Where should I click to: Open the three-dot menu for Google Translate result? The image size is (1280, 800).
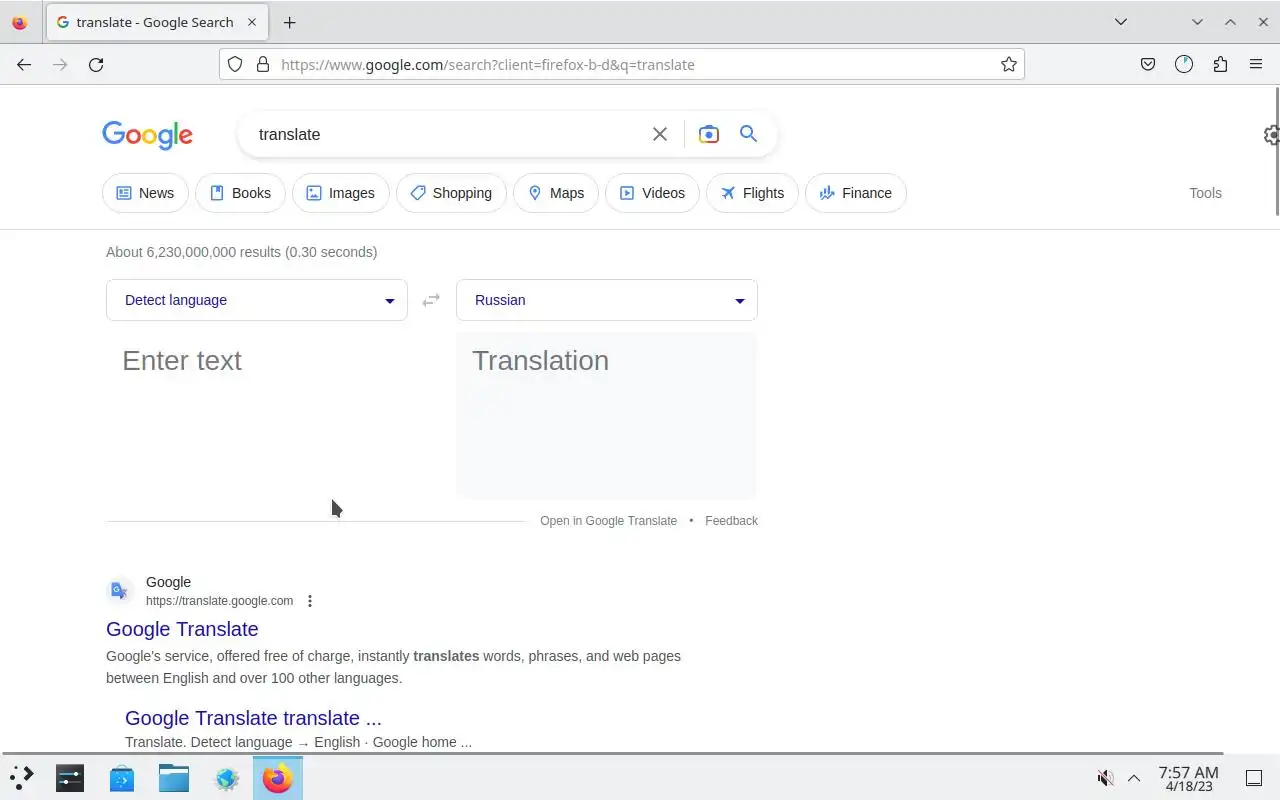click(x=310, y=601)
